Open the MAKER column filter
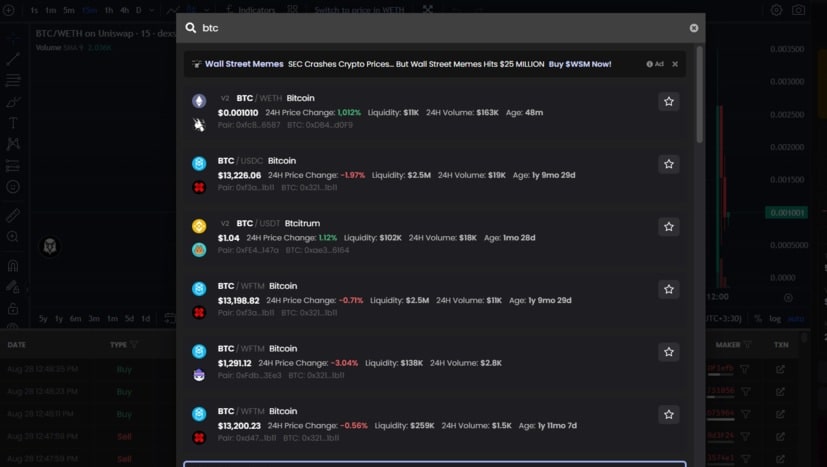The height and width of the screenshot is (467, 827). [x=748, y=345]
